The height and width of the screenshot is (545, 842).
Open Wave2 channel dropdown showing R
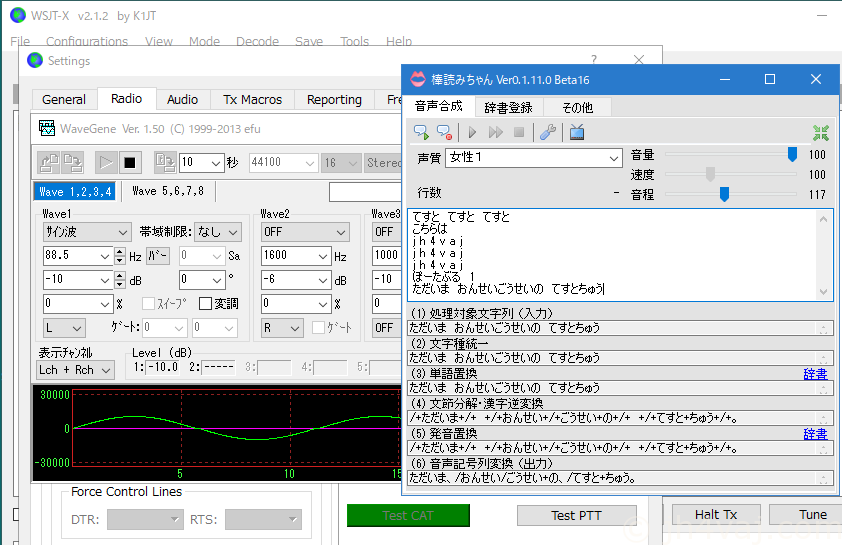pos(282,328)
